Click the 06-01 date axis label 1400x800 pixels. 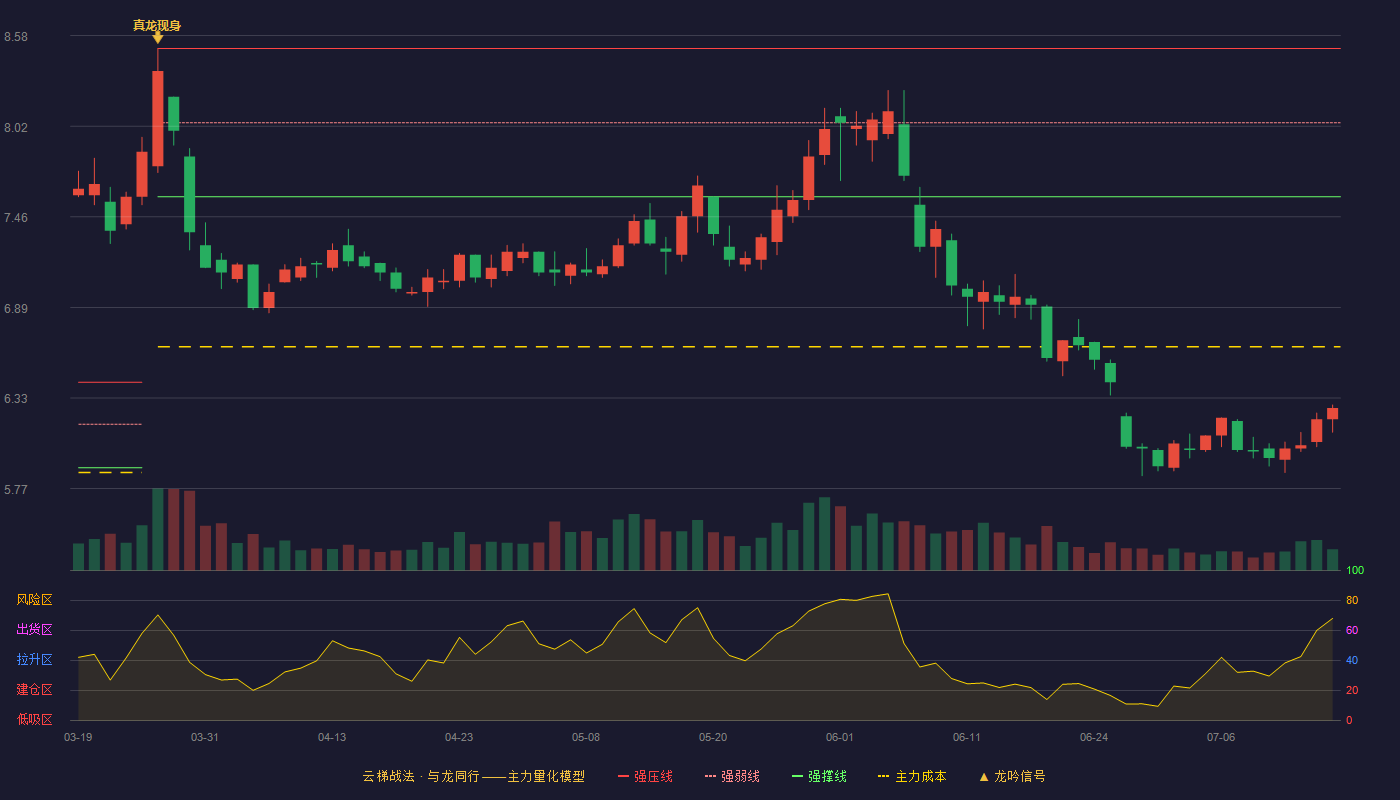pyautogui.click(x=840, y=737)
